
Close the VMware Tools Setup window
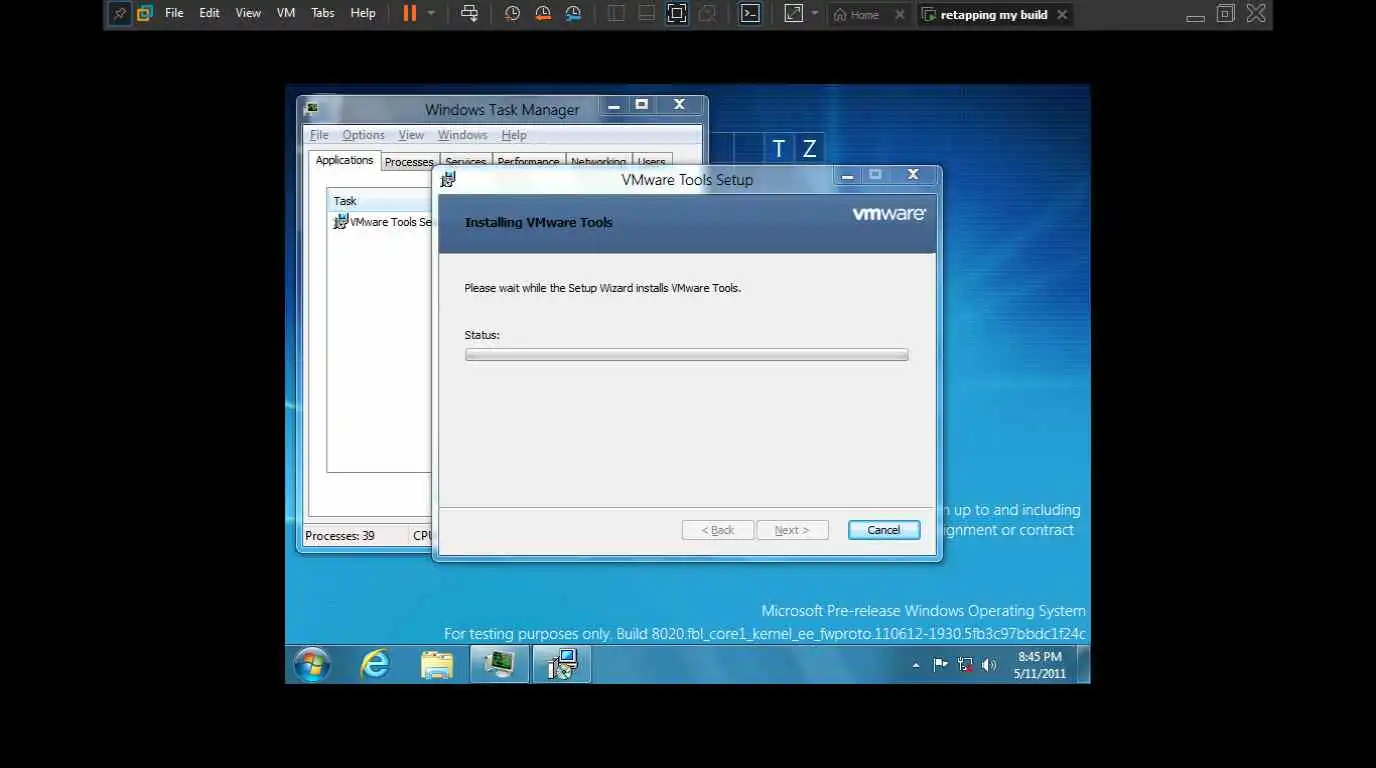pyautogui.click(x=913, y=175)
